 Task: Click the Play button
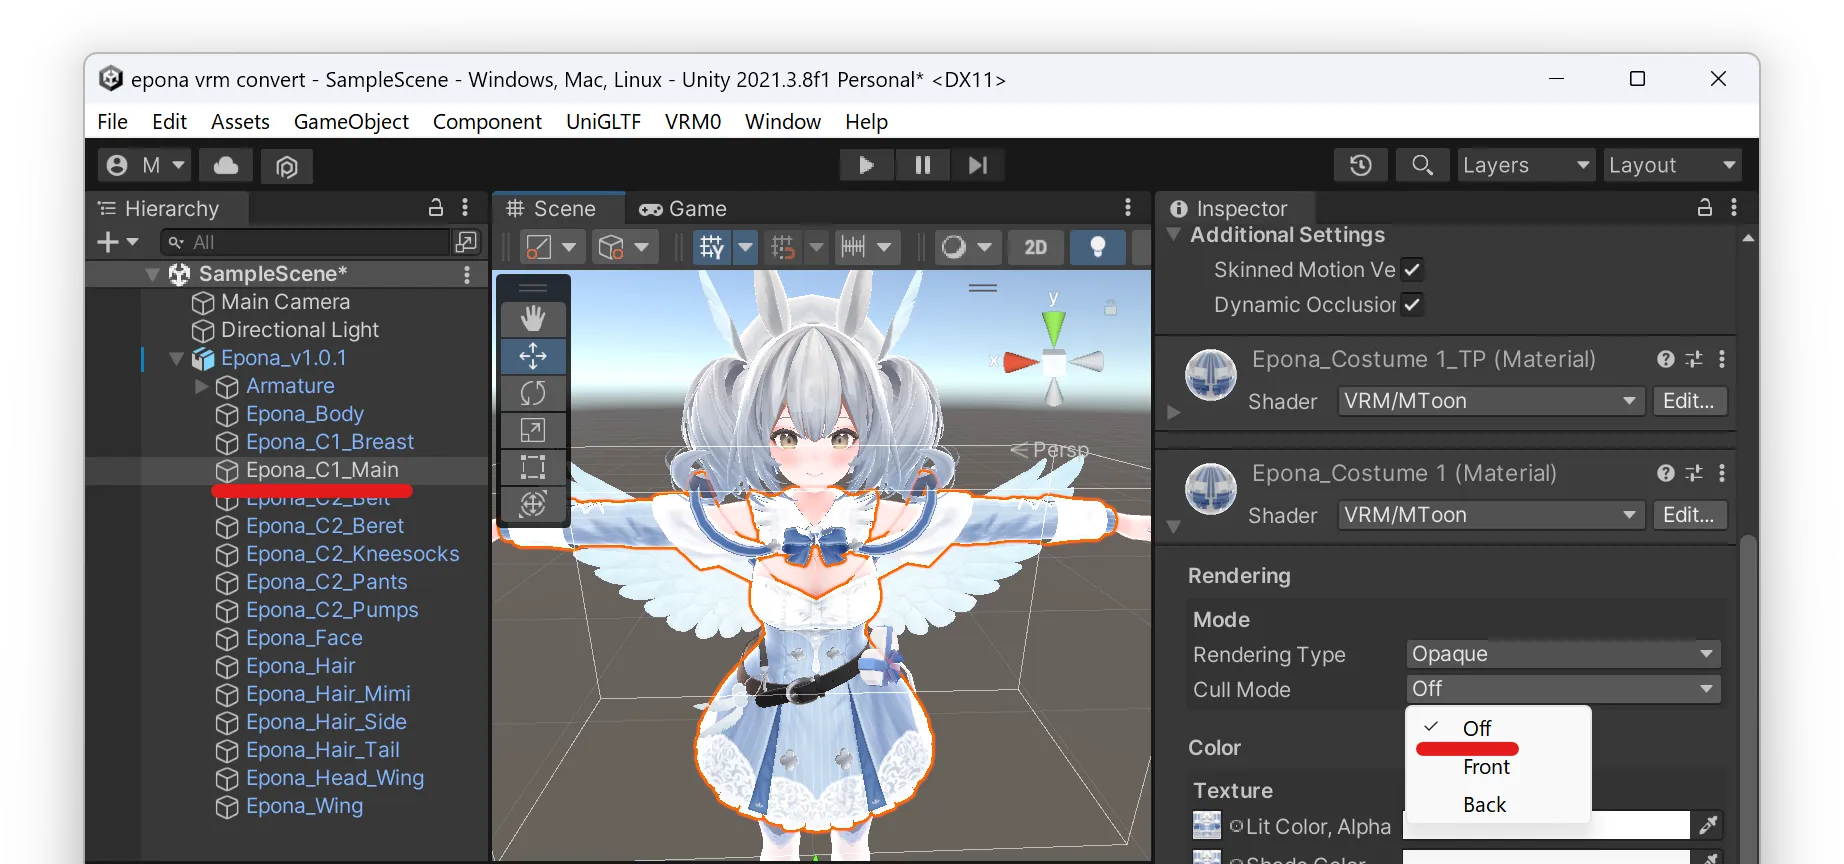click(866, 165)
